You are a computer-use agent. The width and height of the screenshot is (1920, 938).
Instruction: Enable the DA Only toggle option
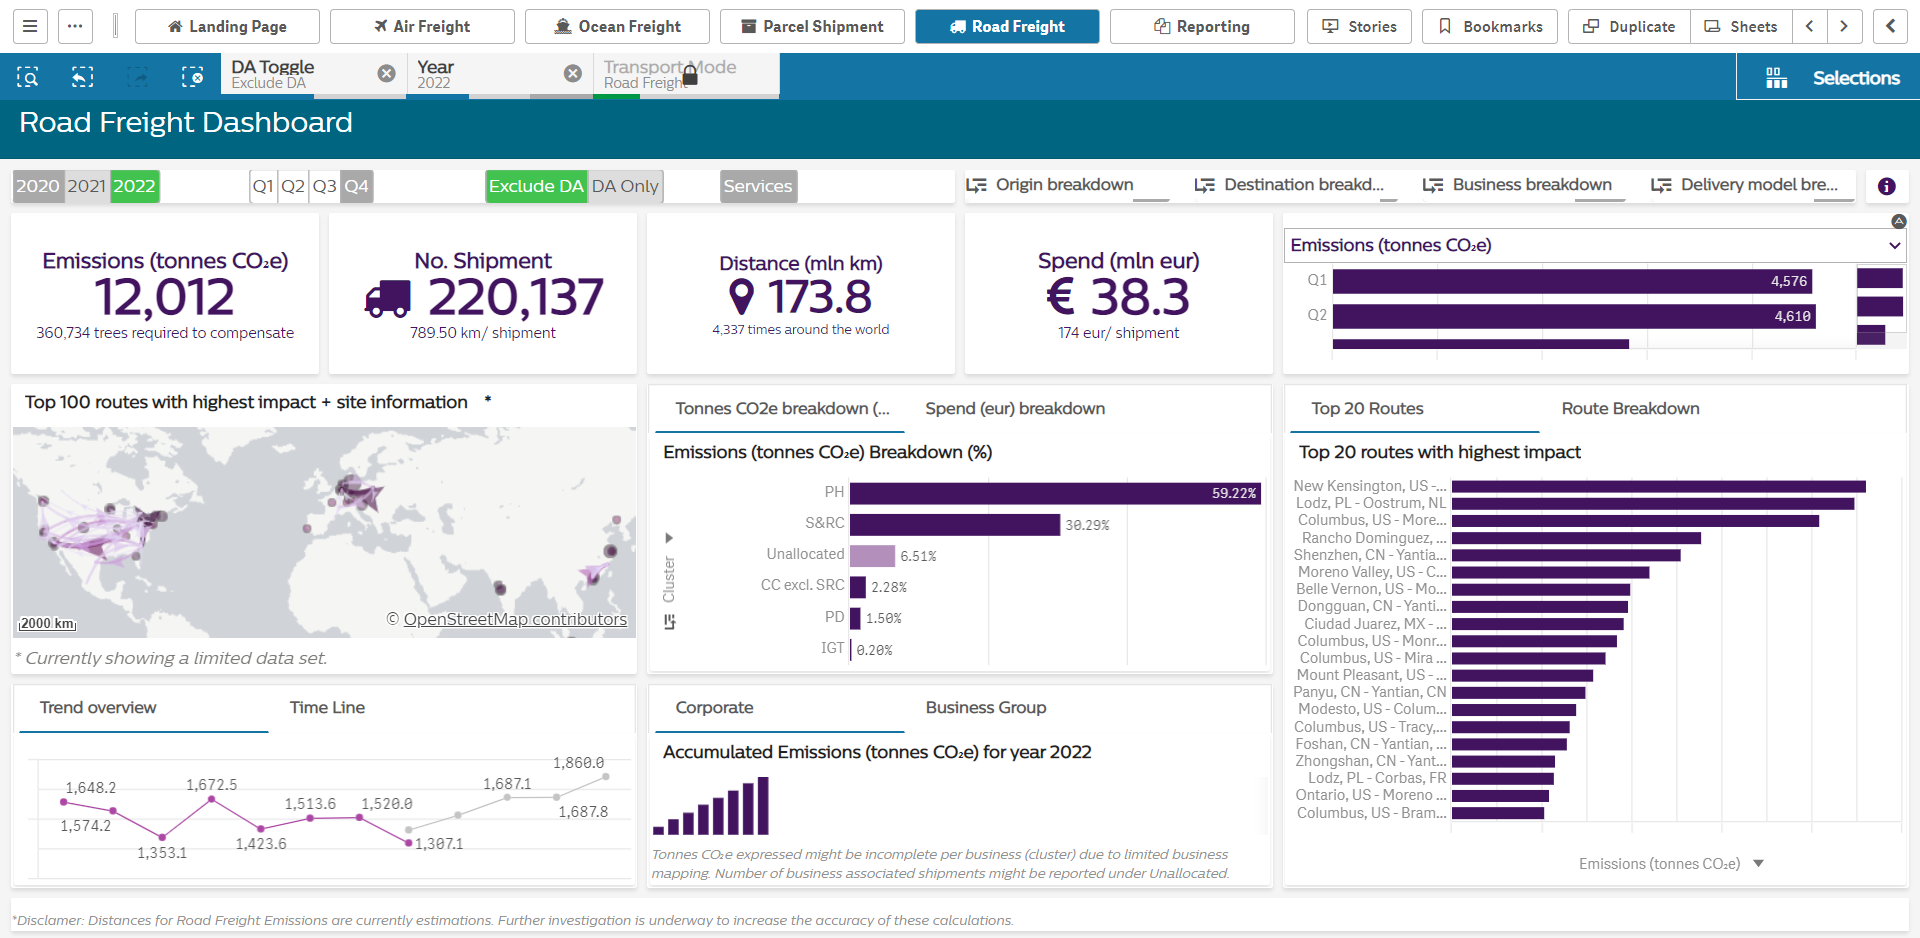(625, 186)
